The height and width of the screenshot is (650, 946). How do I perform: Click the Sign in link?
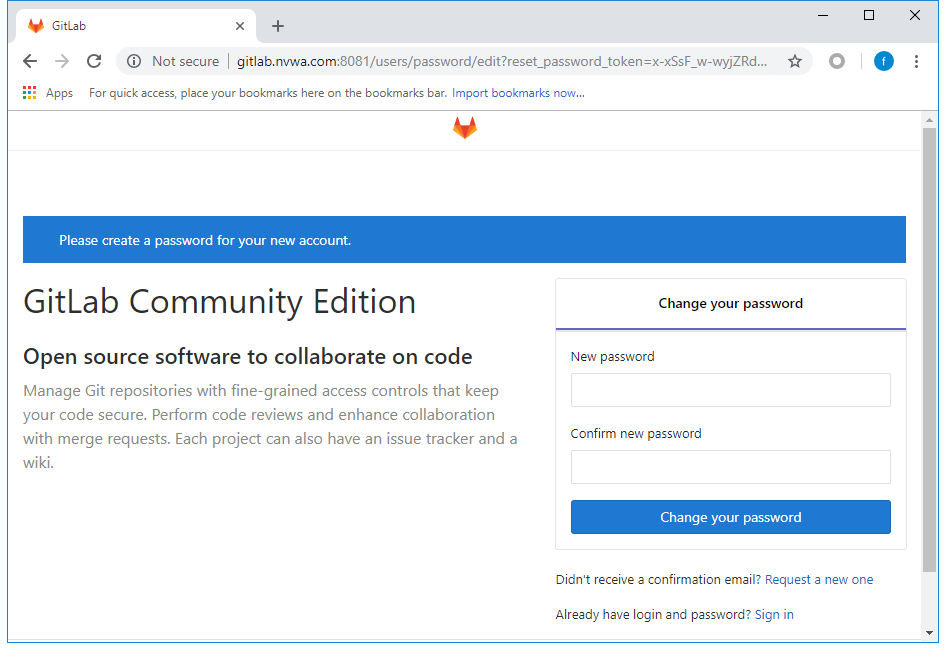[x=774, y=614]
